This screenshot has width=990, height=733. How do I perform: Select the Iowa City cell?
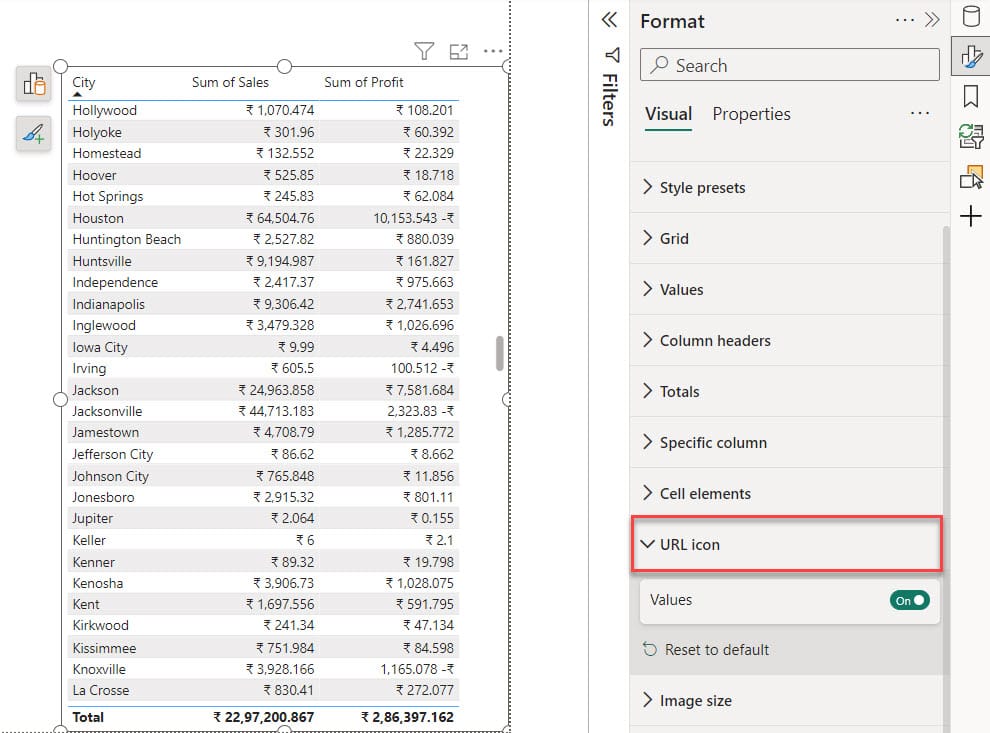click(100, 347)
